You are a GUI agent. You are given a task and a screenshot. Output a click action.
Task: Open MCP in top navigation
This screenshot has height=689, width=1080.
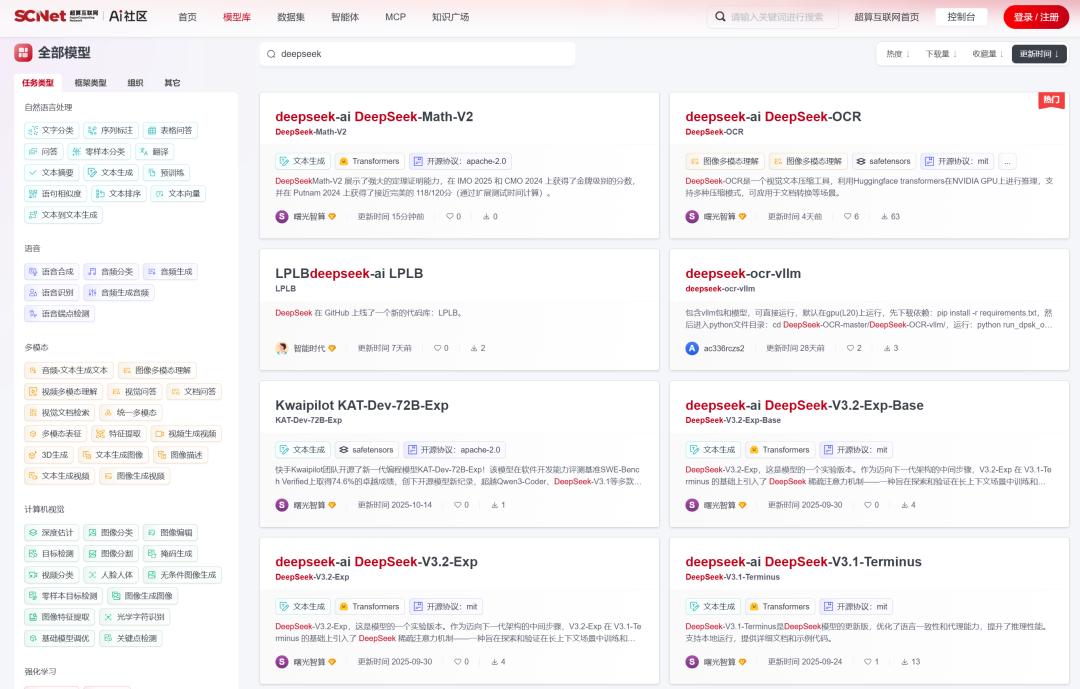point(395,17)
